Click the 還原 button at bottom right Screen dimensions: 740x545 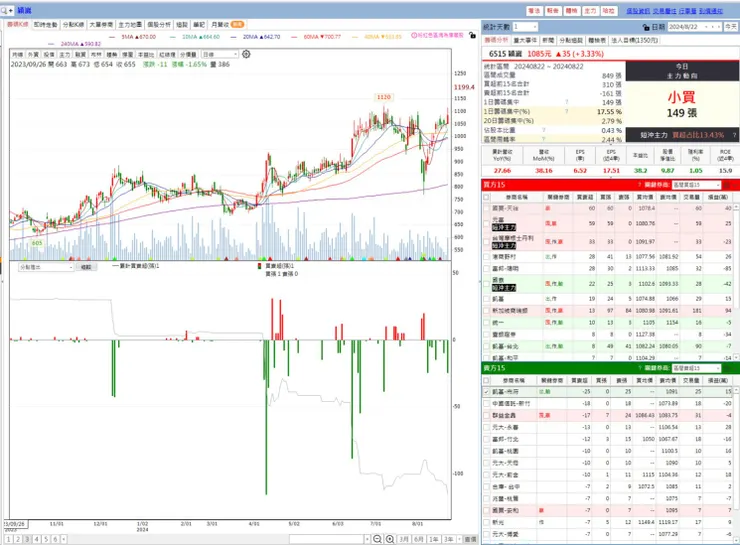pos(470,539)
